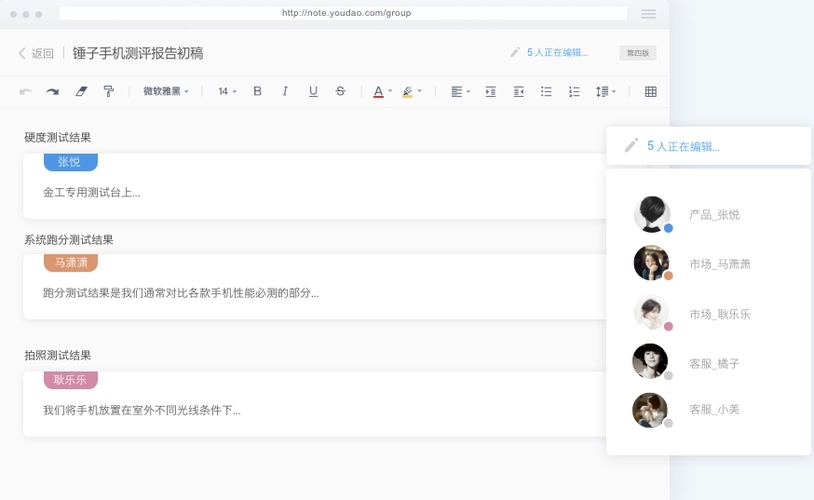814x500 pixels.
Task: Click the redo arrow icon
Action: 53,92
